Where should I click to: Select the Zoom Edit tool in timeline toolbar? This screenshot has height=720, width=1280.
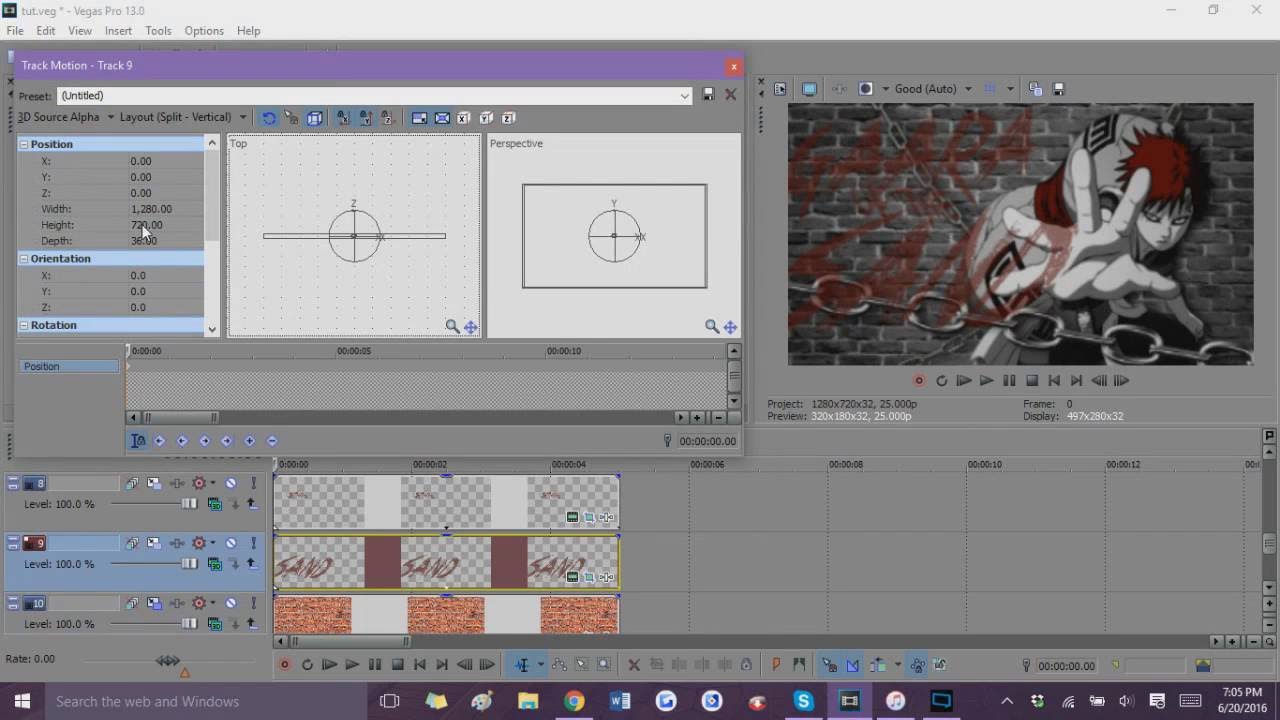[x=604, y=665]
